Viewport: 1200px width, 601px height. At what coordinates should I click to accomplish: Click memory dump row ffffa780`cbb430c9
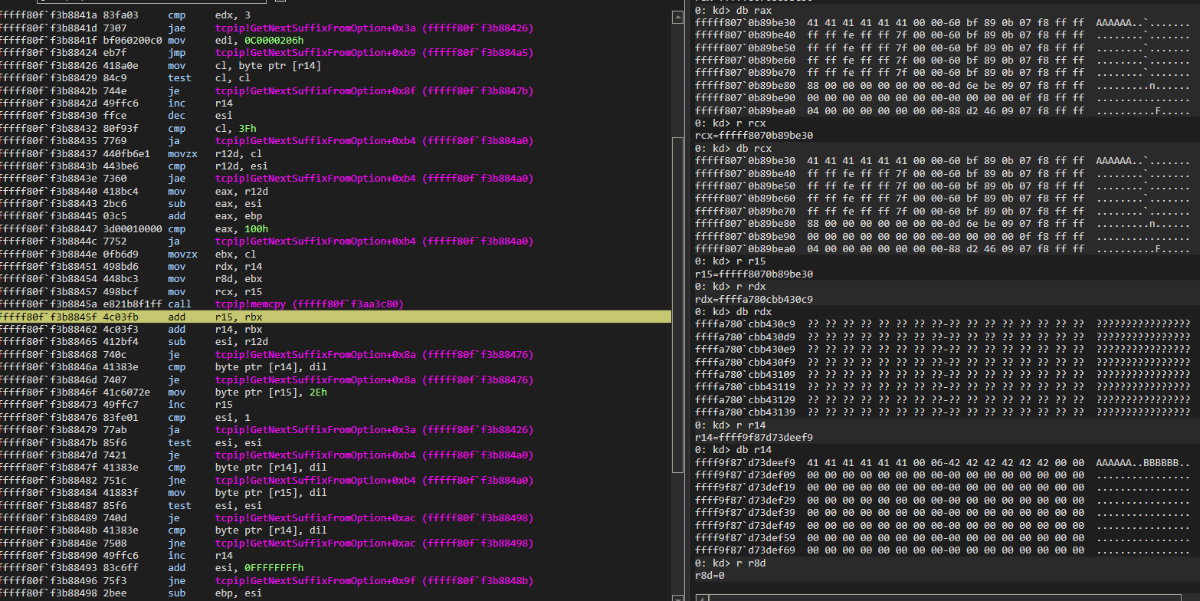943,324
